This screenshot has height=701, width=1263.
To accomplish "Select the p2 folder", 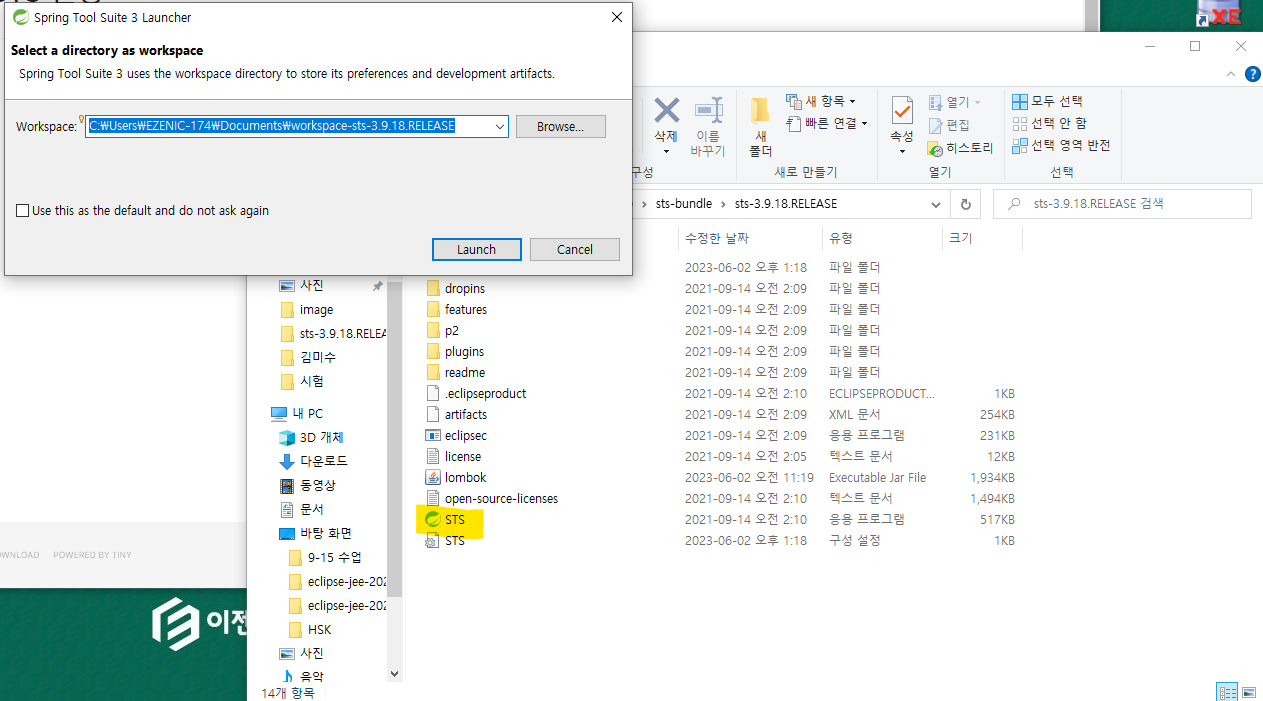I will [x=452, y=330].
